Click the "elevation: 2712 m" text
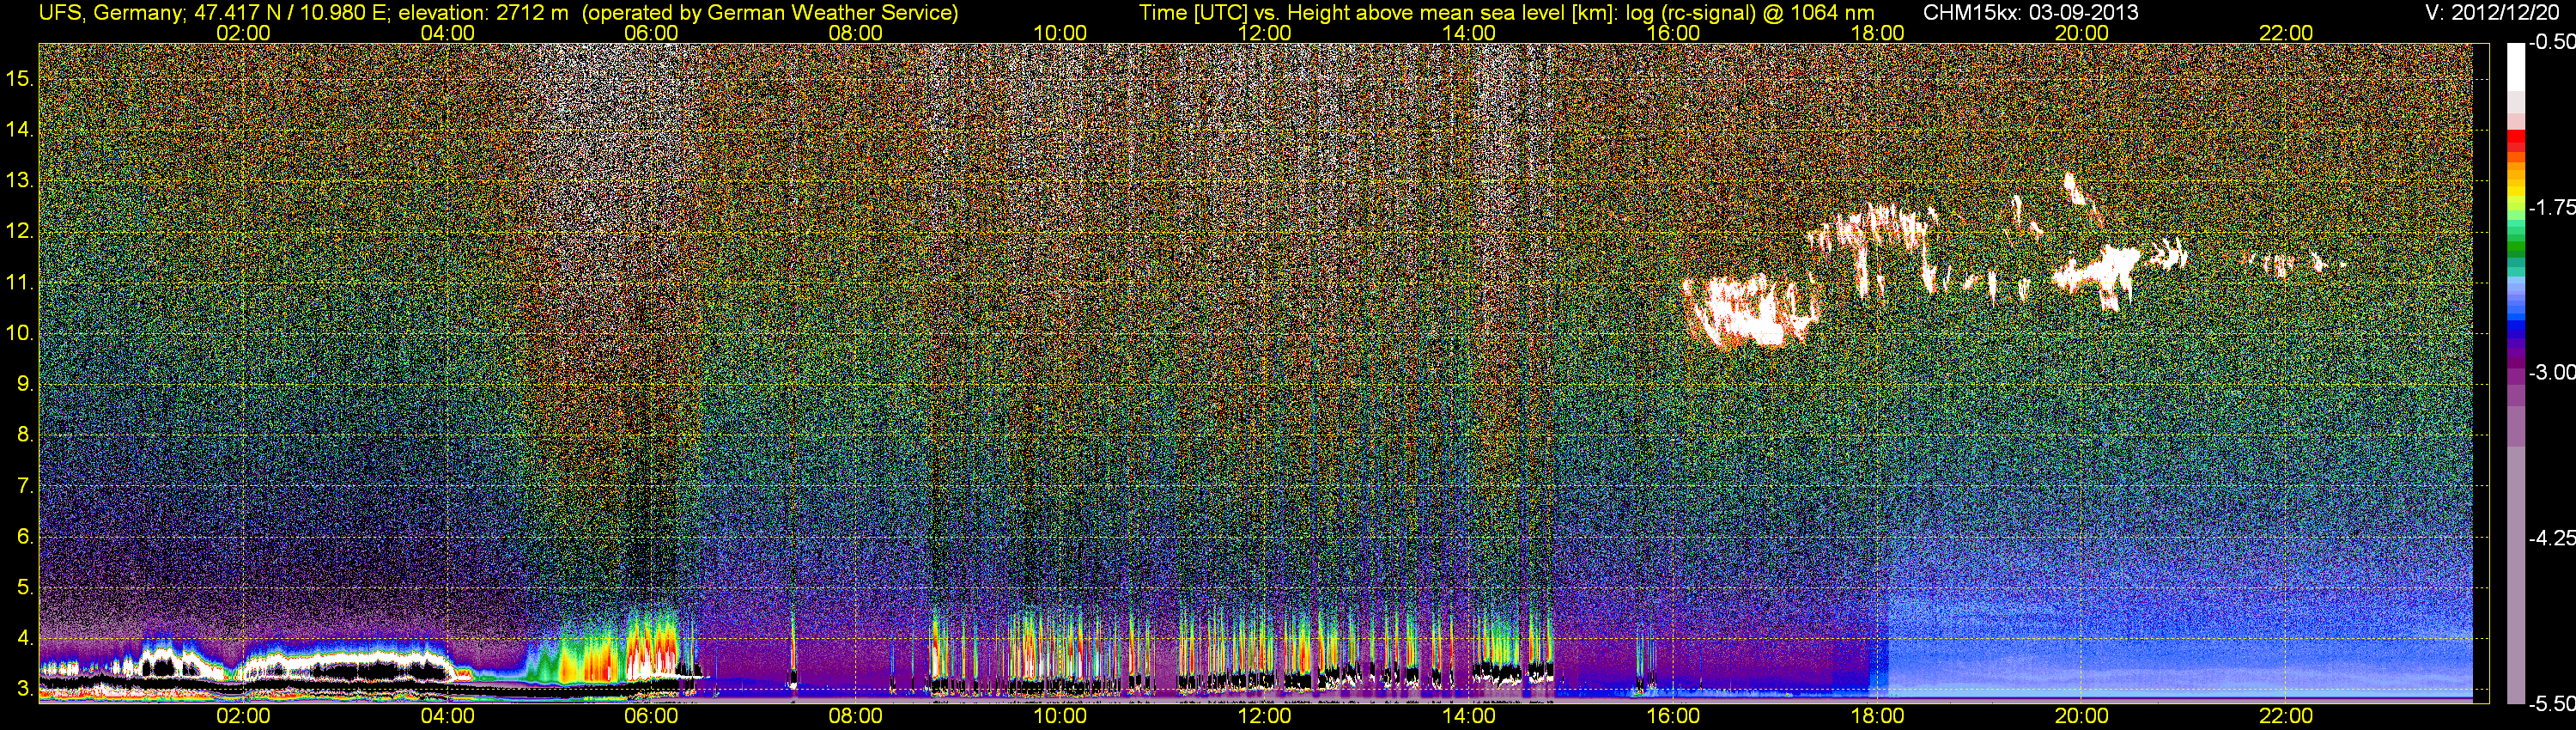The height and width of the screenshot is (730, 2576). pyautogui.click(x=483, y=13)
